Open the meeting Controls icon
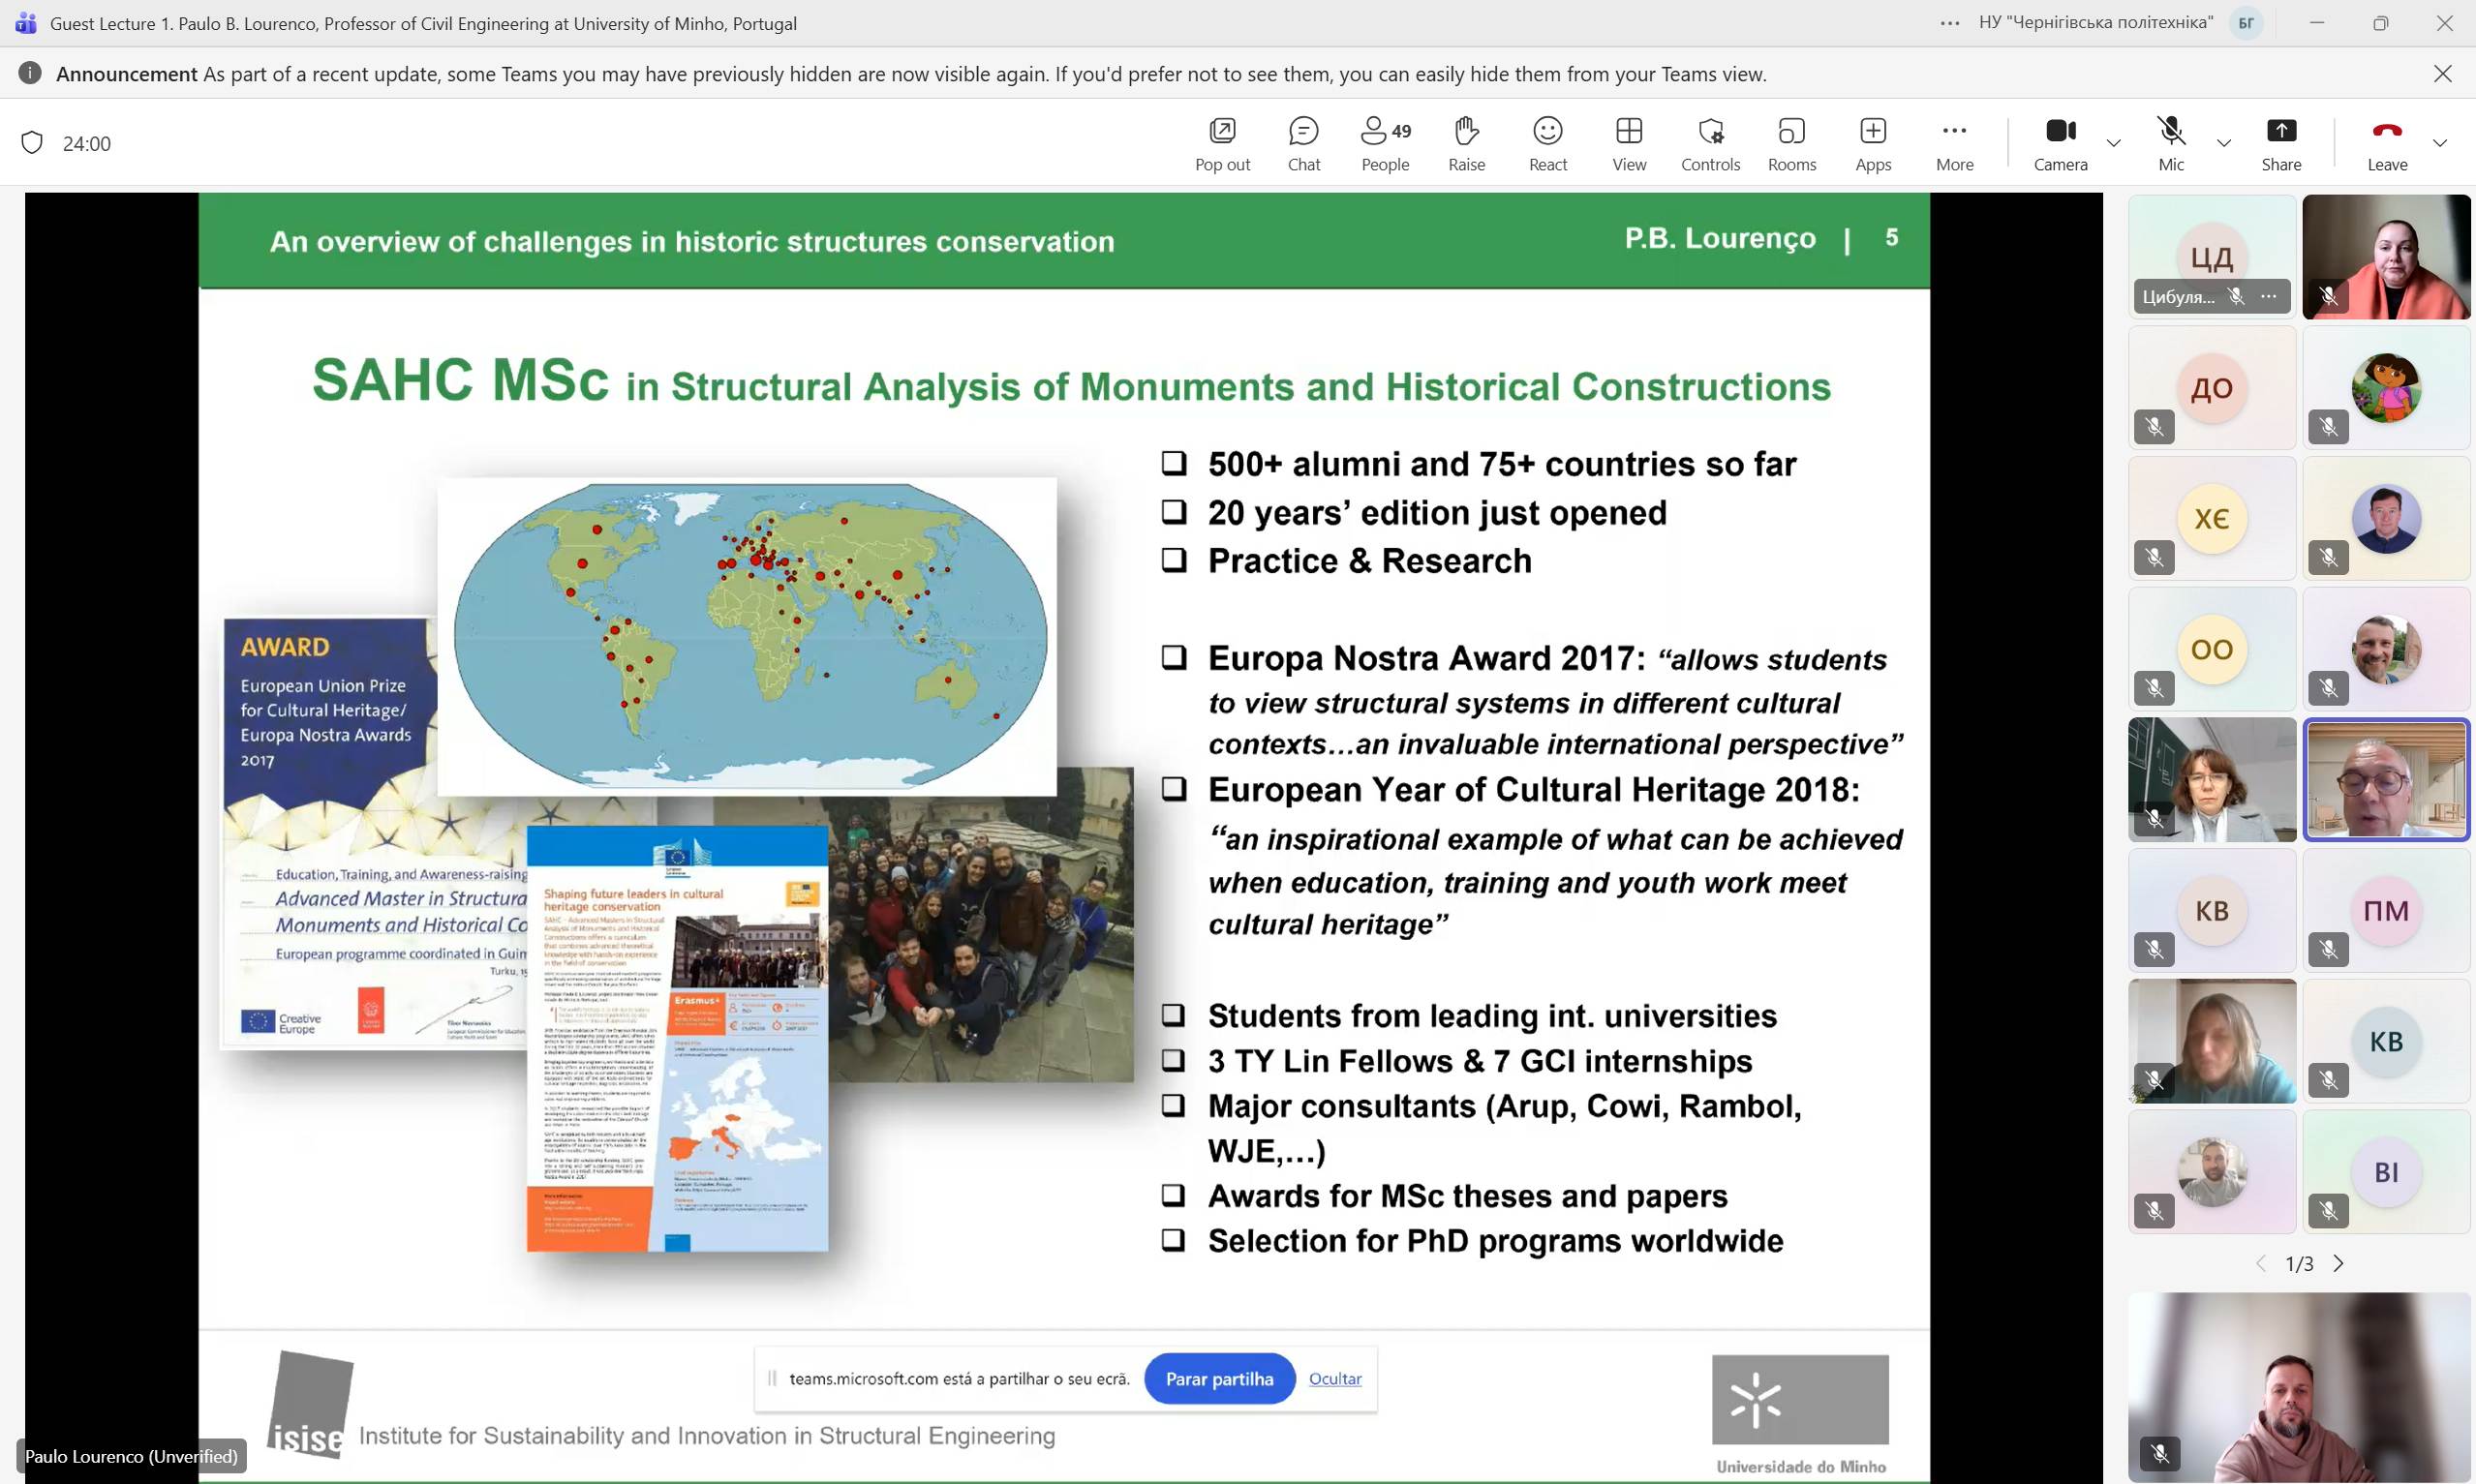Viewport: 2476px width, 1484px height. coord(1710,143)
